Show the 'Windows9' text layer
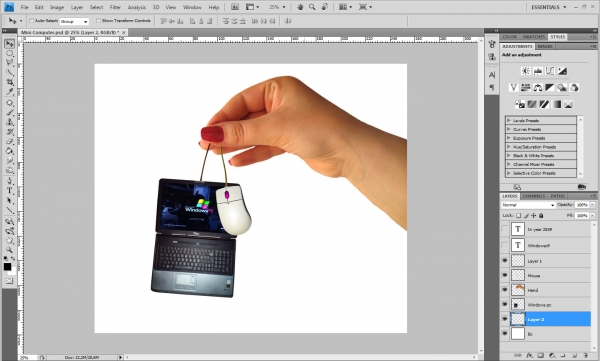The width and height of the screenshot is (600, 361). pyautogui.click(x=505, y=245)
